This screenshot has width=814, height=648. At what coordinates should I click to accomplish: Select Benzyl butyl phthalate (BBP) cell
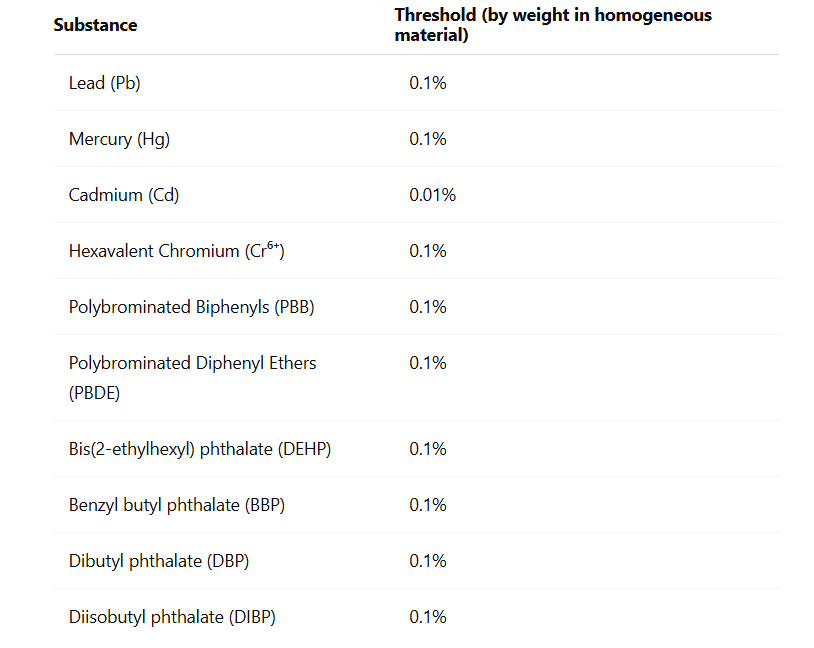[x=177, y=505]
